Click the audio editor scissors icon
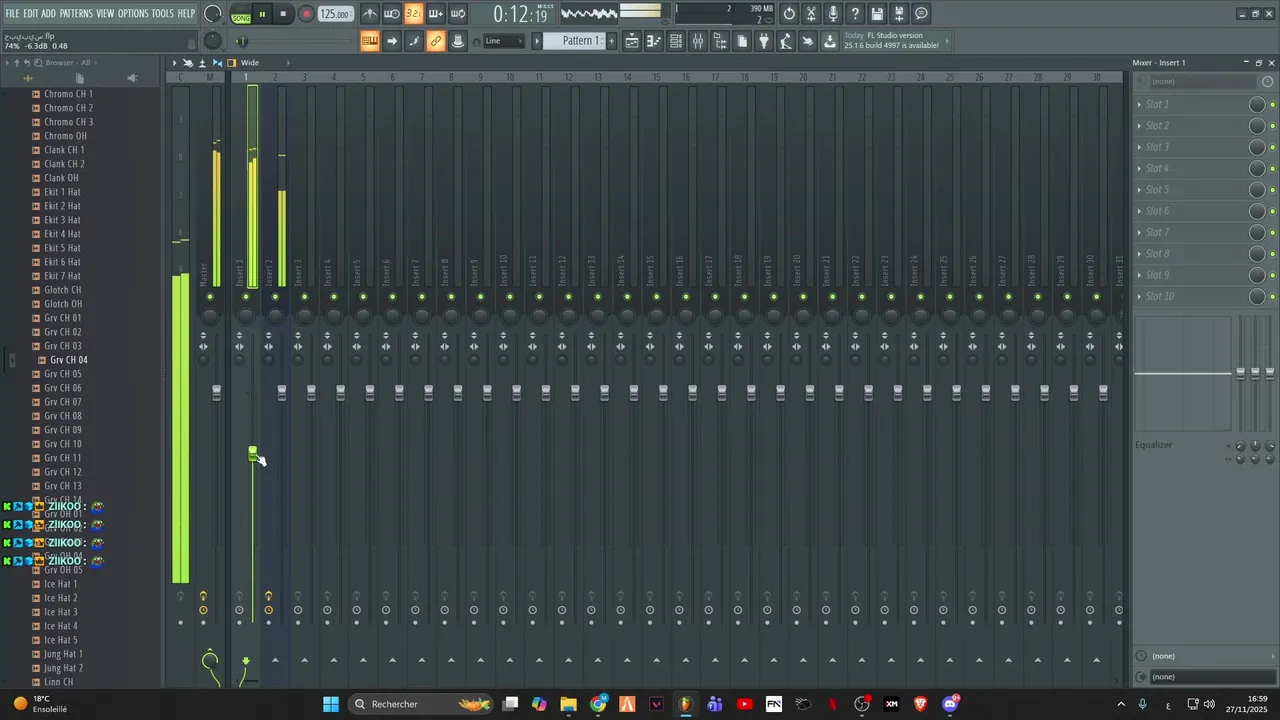Image resolution: width=1280 pixels, height=720 pixels. point(811,14)
